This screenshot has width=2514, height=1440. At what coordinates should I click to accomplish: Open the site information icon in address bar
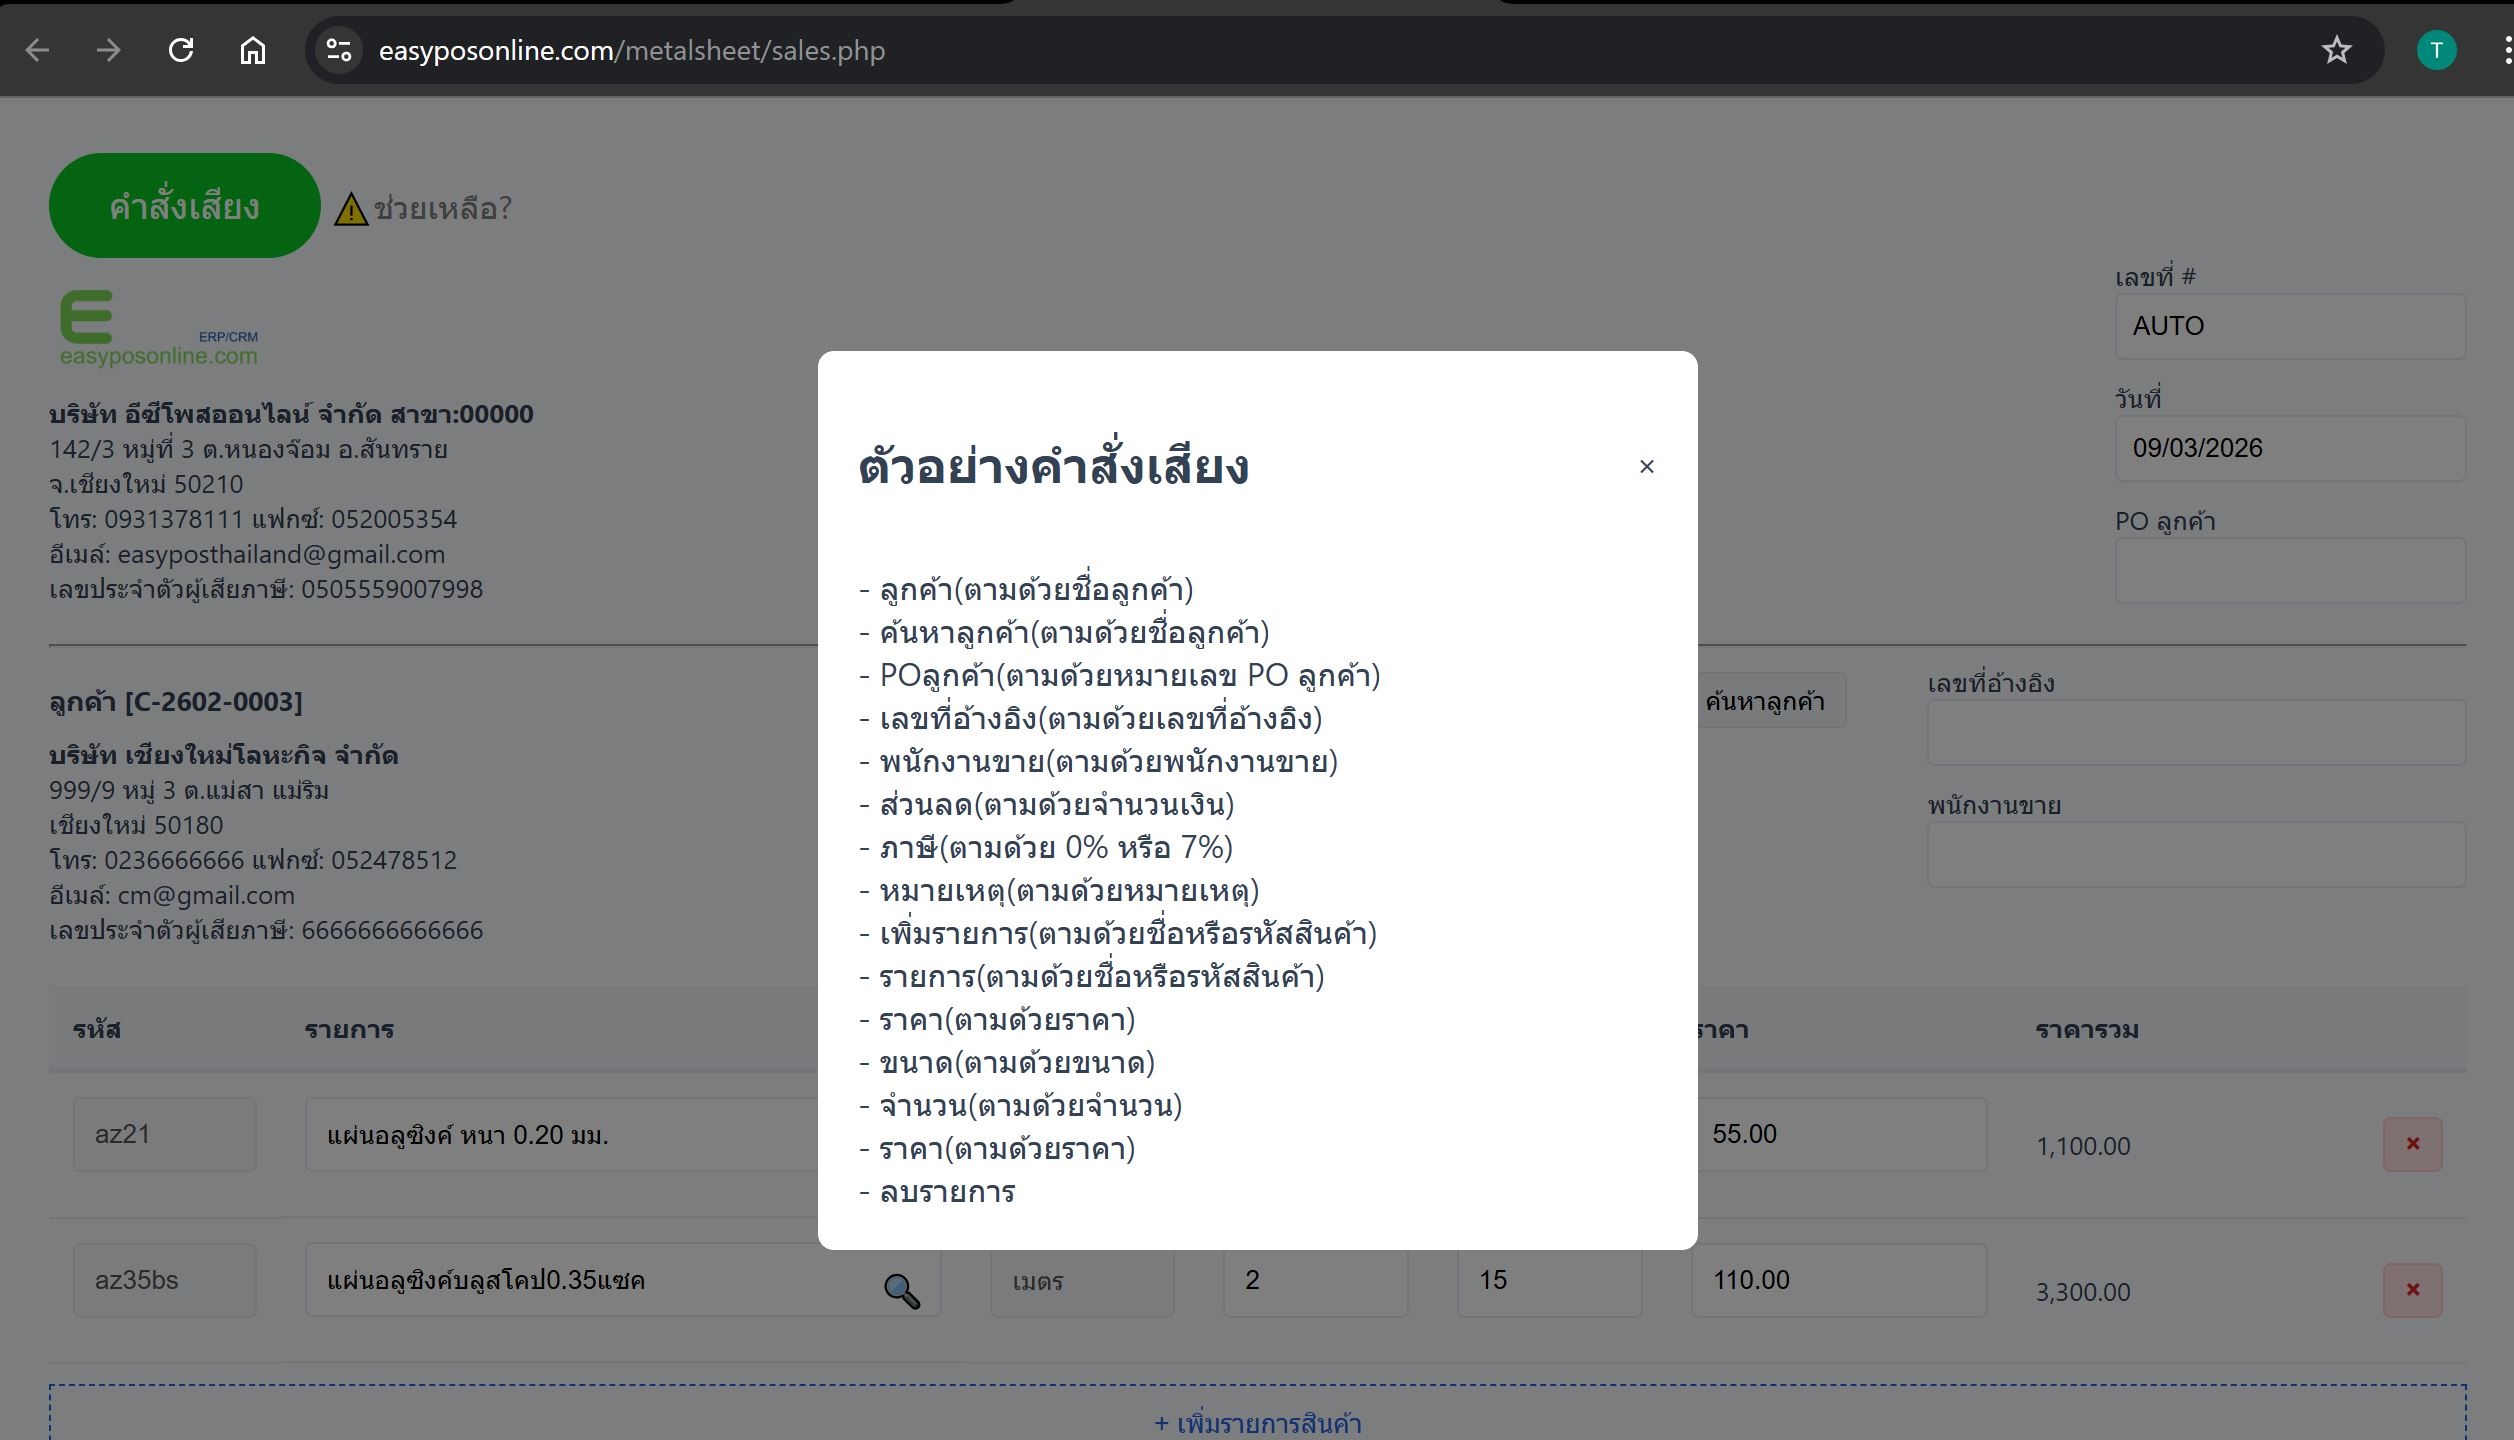(x=339, y=50)
